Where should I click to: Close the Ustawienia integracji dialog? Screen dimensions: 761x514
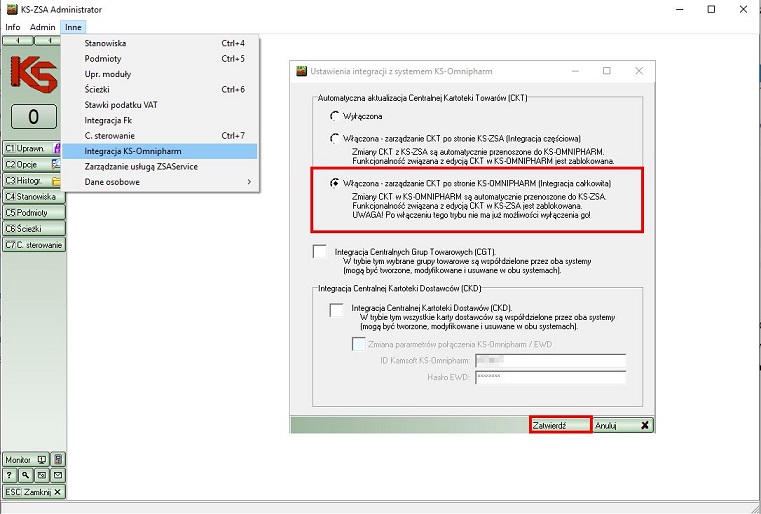639,71
